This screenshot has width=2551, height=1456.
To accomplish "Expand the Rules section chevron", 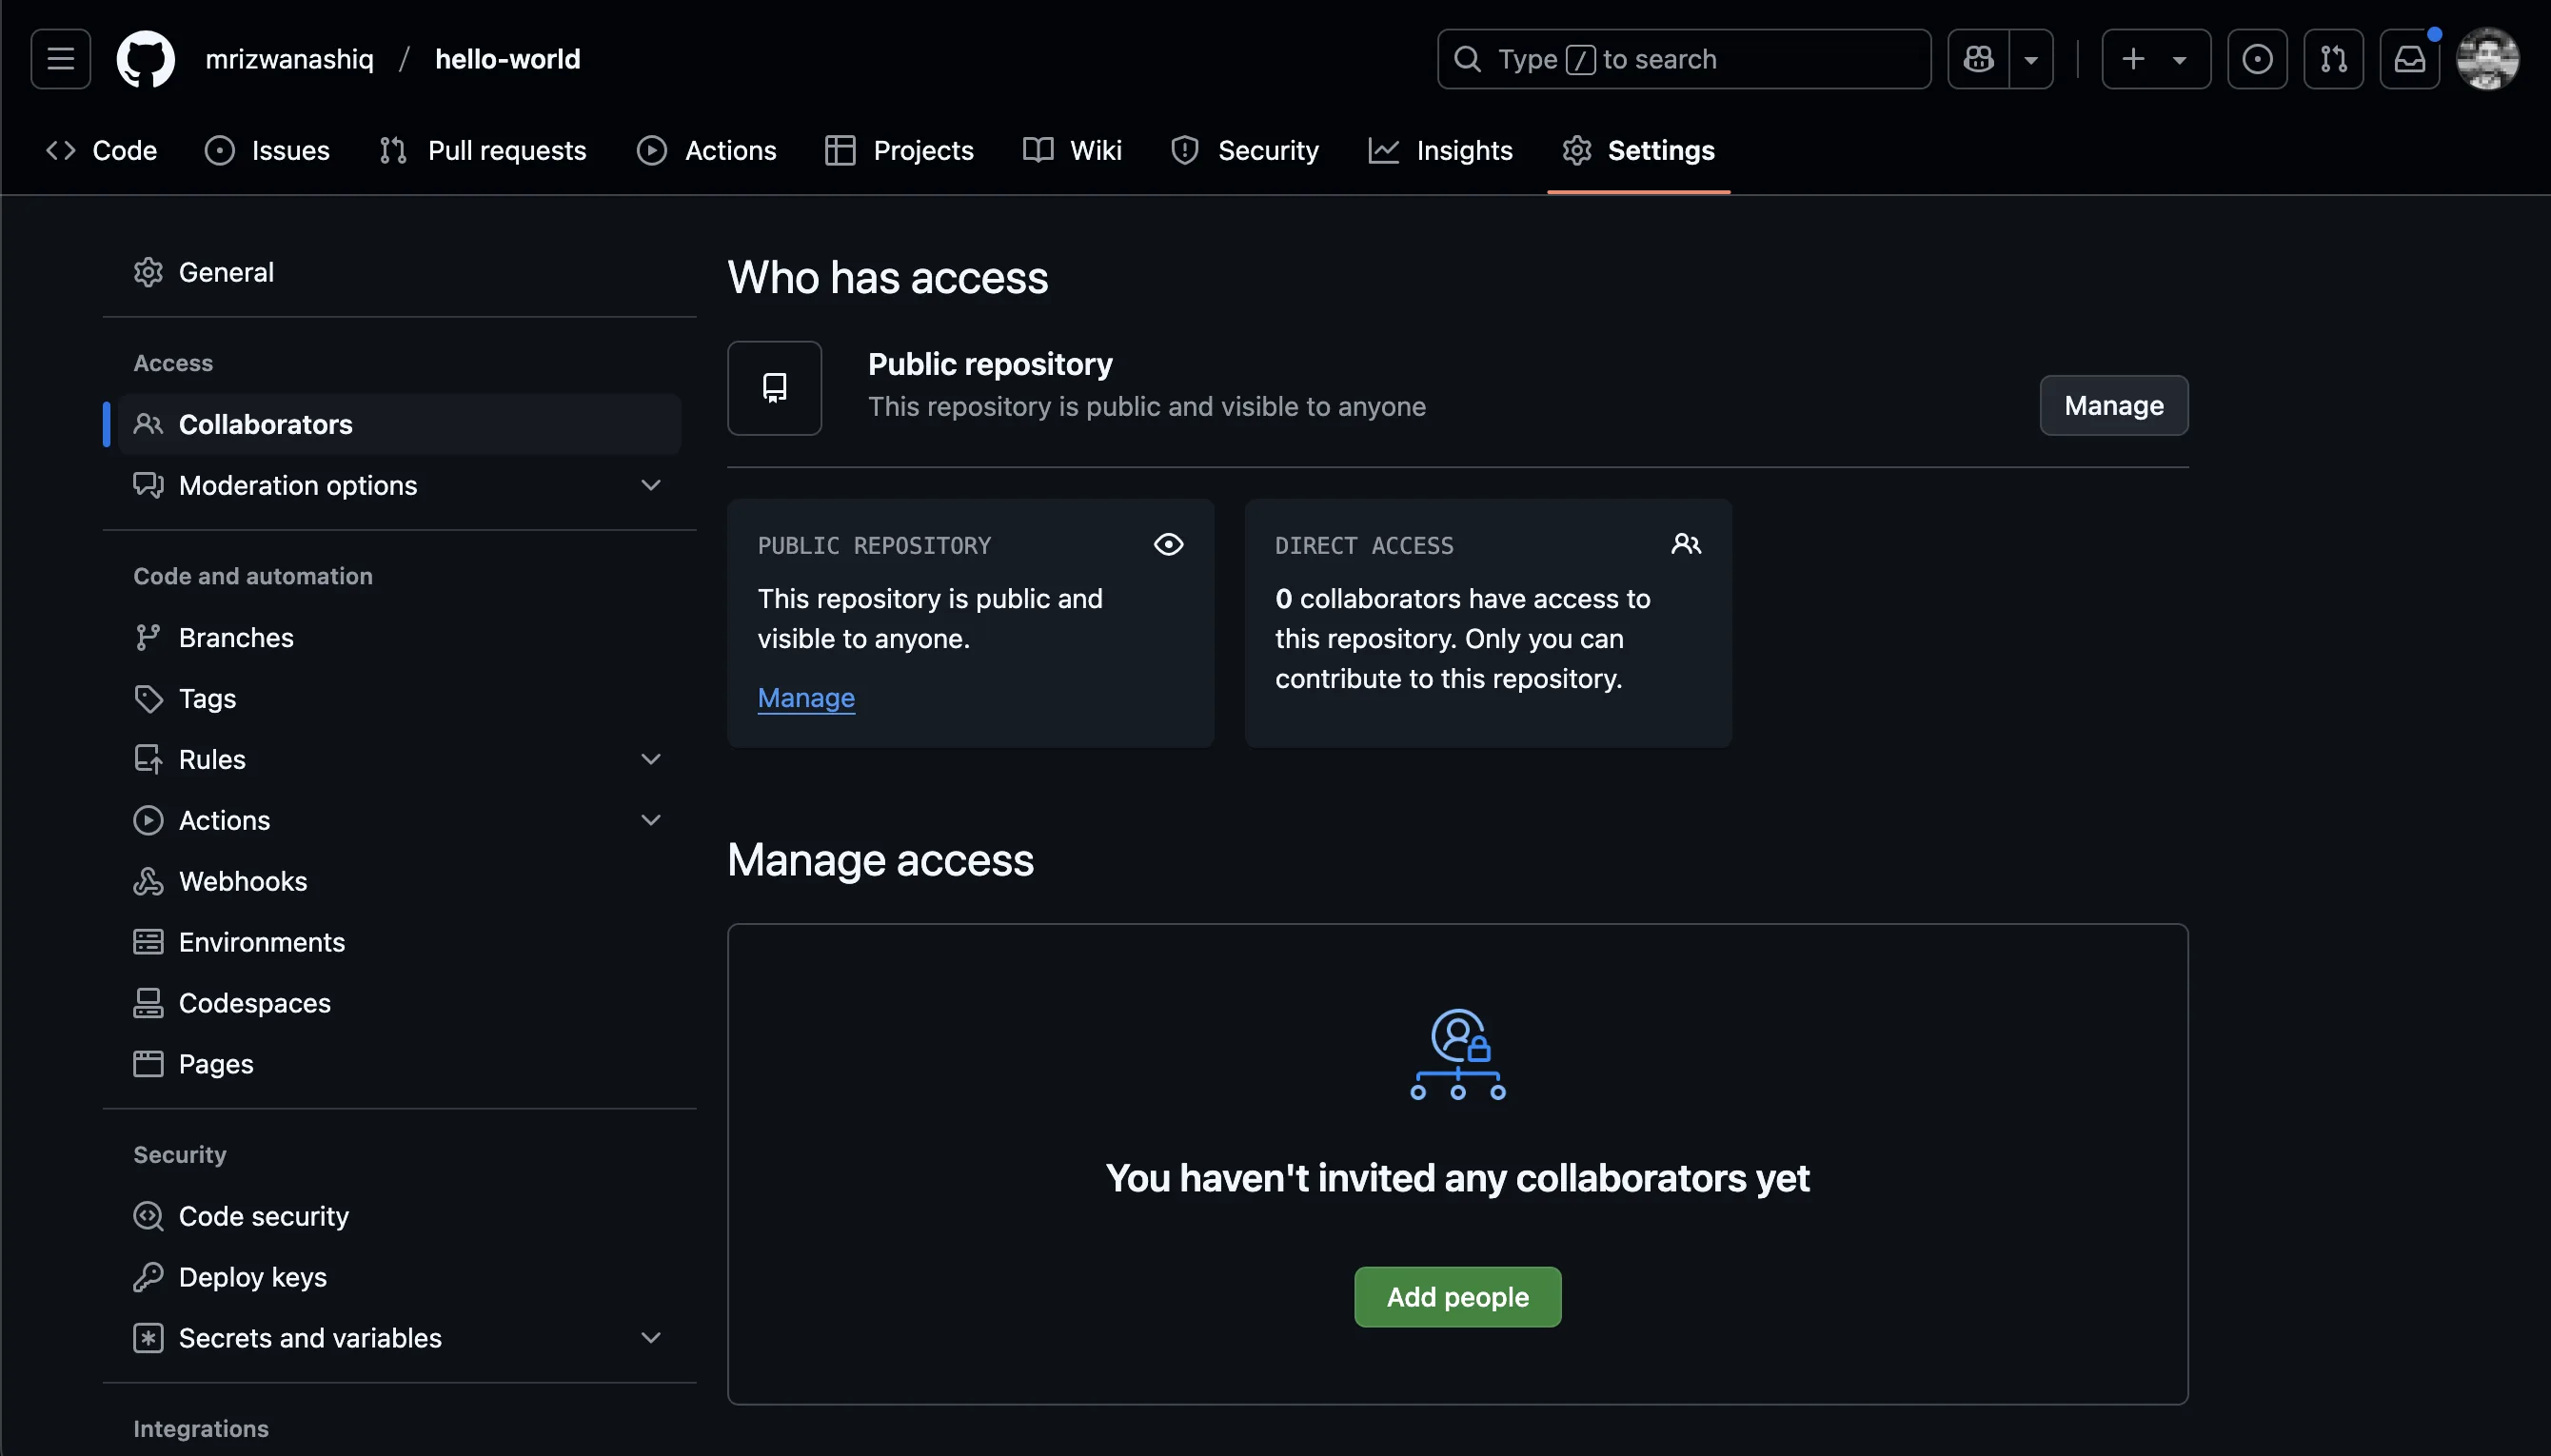I will (x=651, y=759).
